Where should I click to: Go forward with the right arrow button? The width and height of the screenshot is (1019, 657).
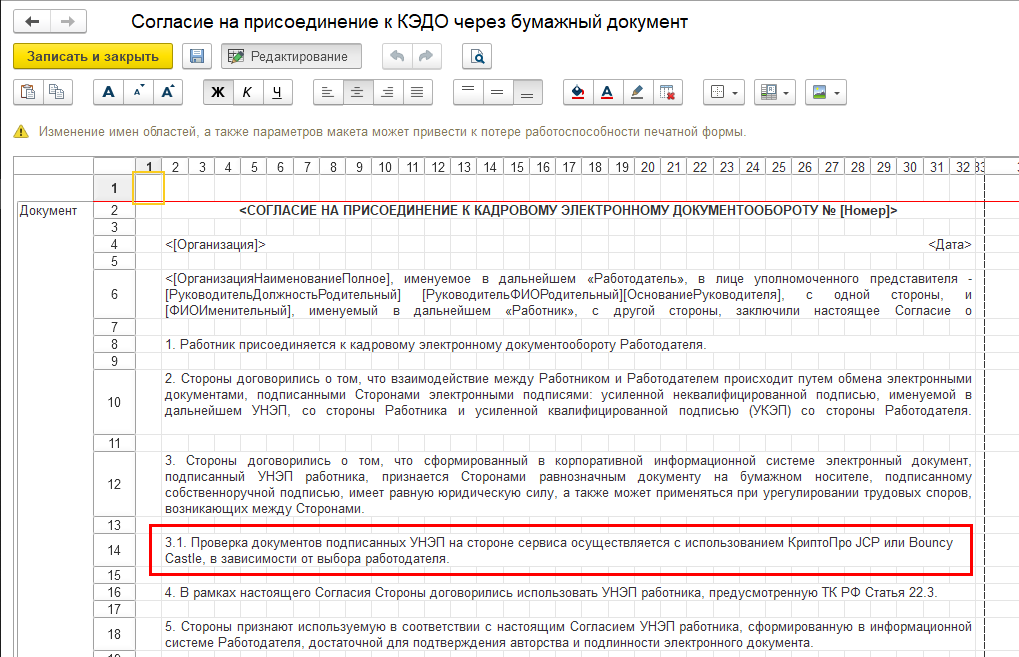tap(68, 21)
